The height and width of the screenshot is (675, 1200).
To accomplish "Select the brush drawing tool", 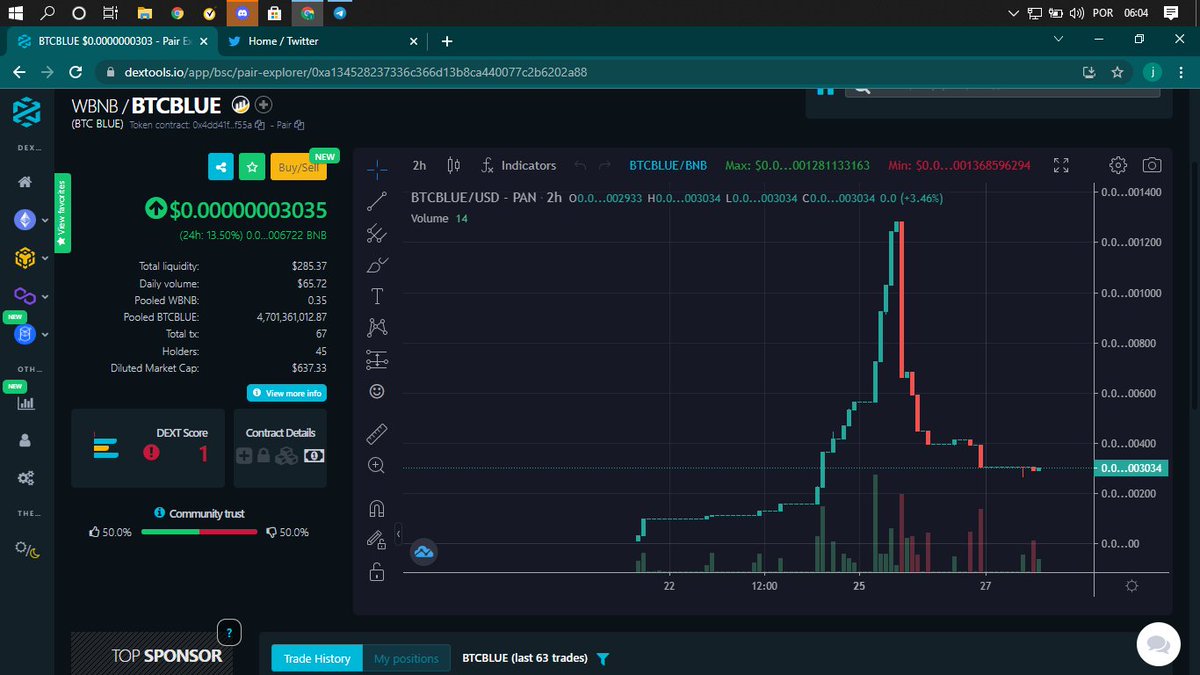I will pyautogui.click(x=377, y=265).
